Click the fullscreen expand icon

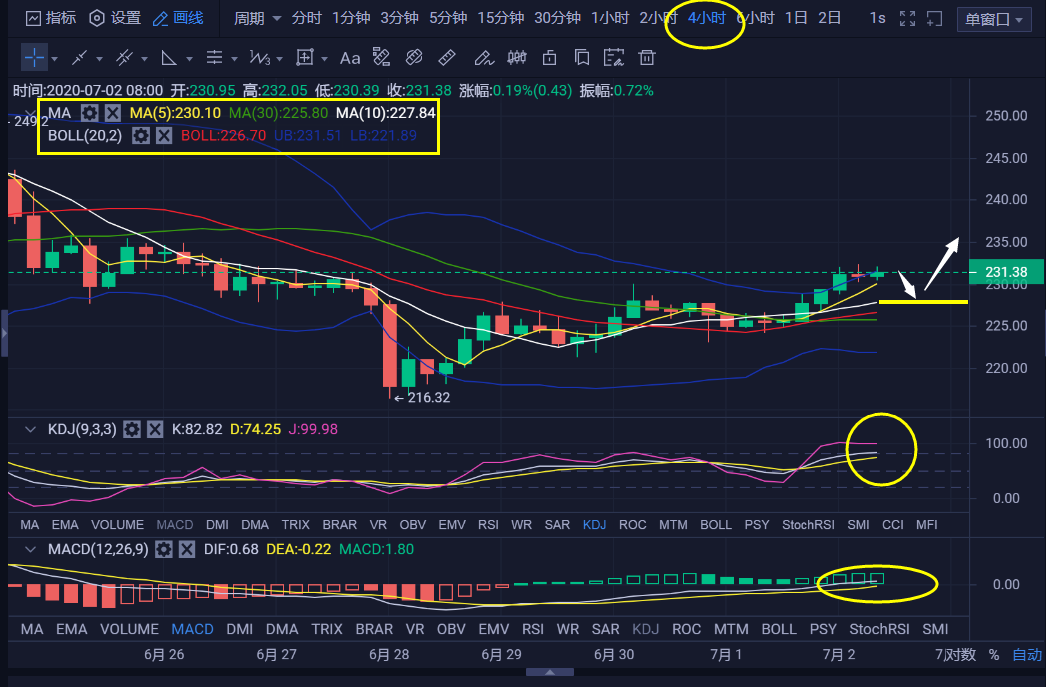click(907, 19)
